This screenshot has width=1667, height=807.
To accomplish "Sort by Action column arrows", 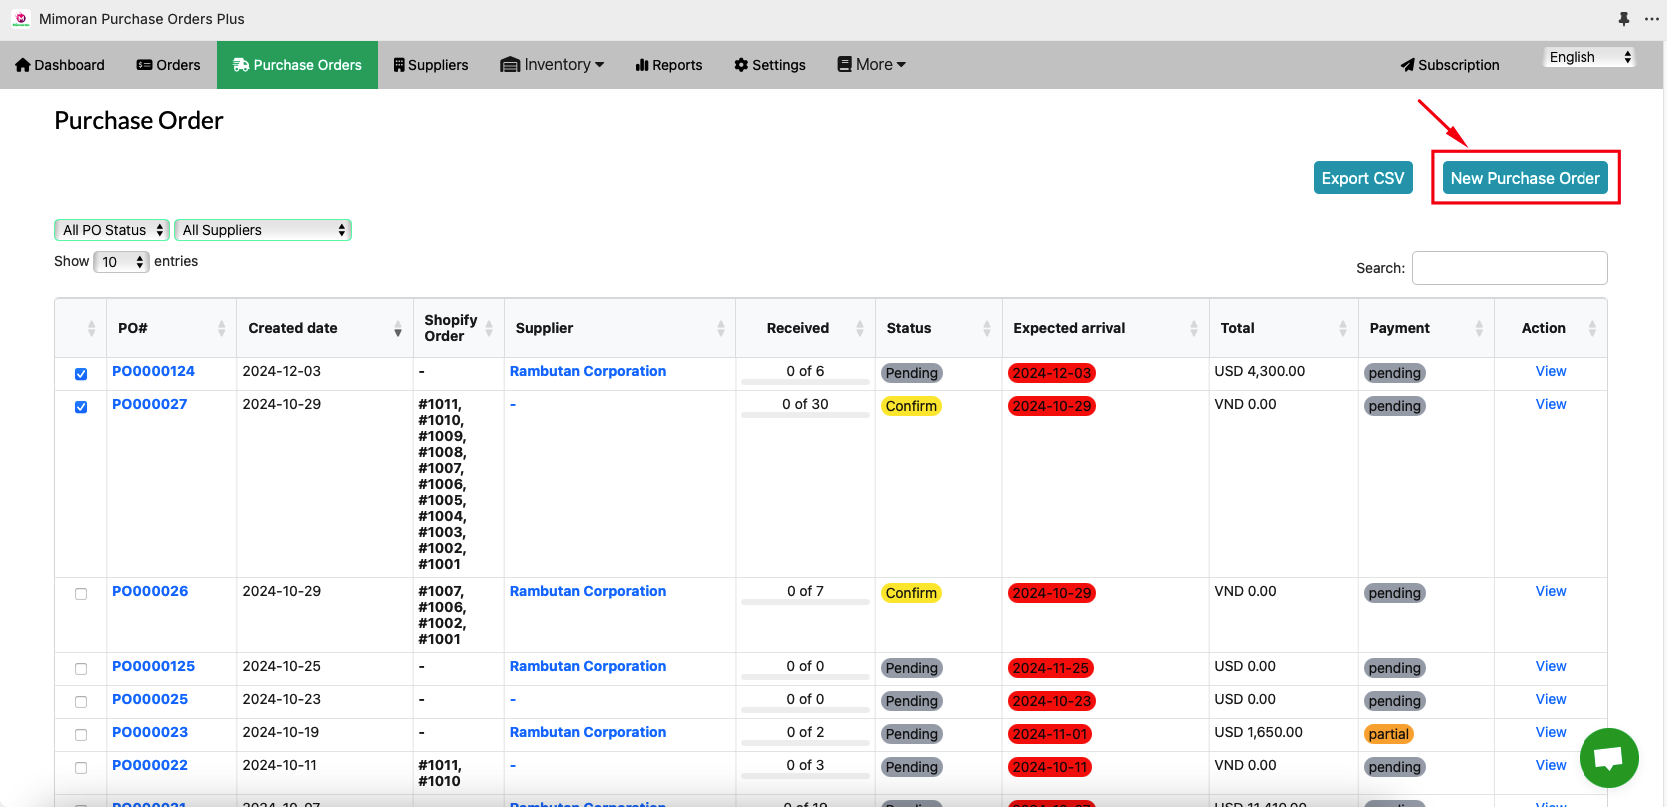I will pyautogui.click(x=1592, y=328).
